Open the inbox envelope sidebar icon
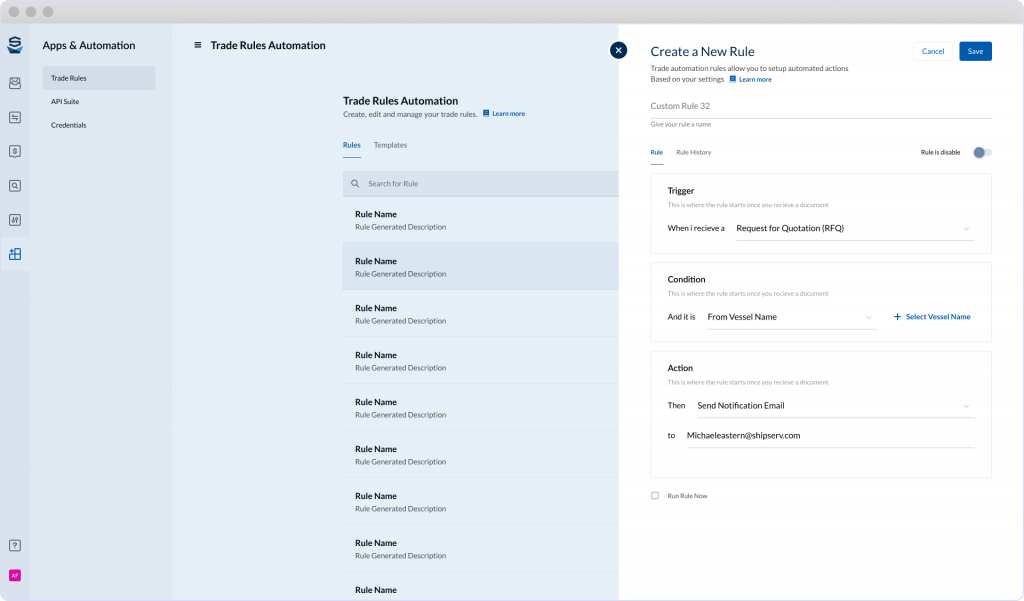The height and width of the screenshot is (601, 1024). point(15,84)
